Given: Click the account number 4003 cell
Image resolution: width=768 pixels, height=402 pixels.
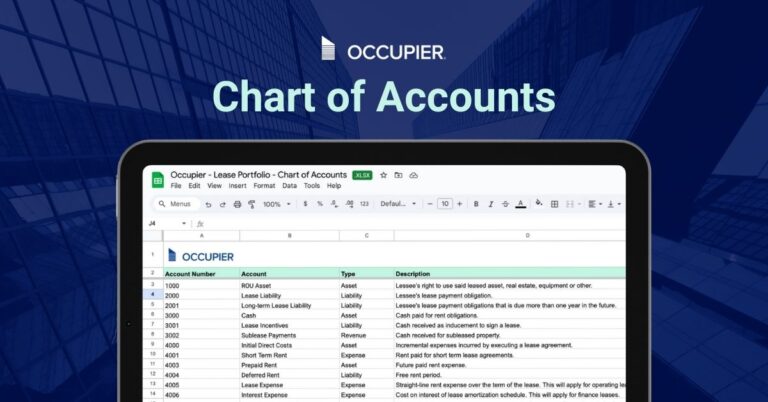Looking at the screenshot, I should pyautogui.click(x=201, y=365).
